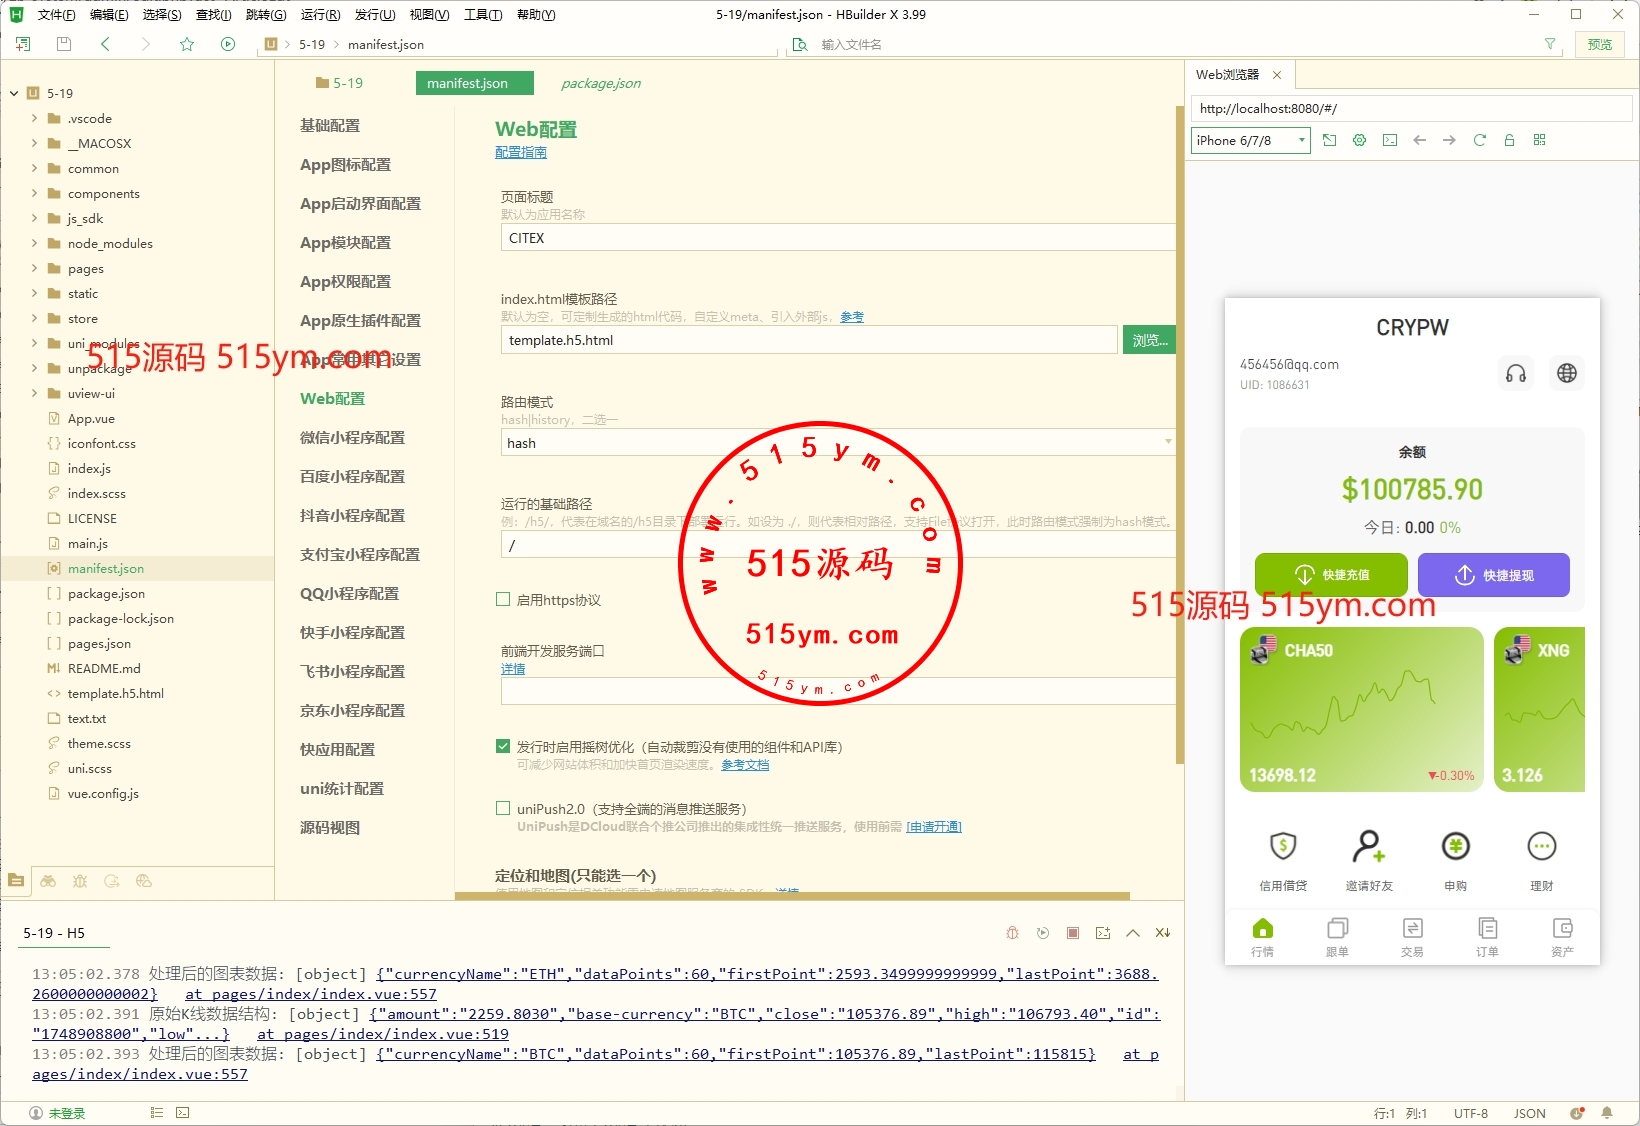Open the 运行(R) menu

pyautogui.click(x=320, y=15)
